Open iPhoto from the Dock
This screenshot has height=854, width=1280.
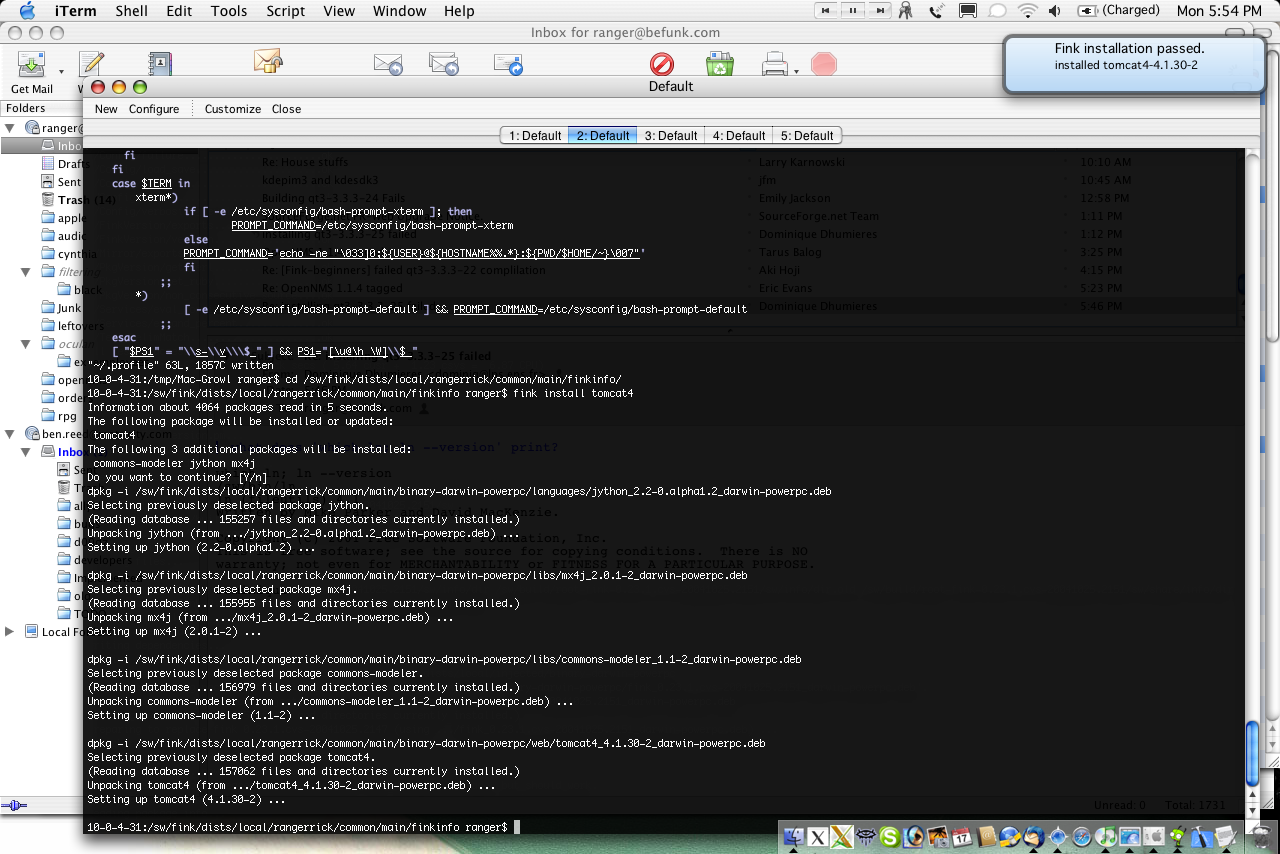tap(938, 838)
